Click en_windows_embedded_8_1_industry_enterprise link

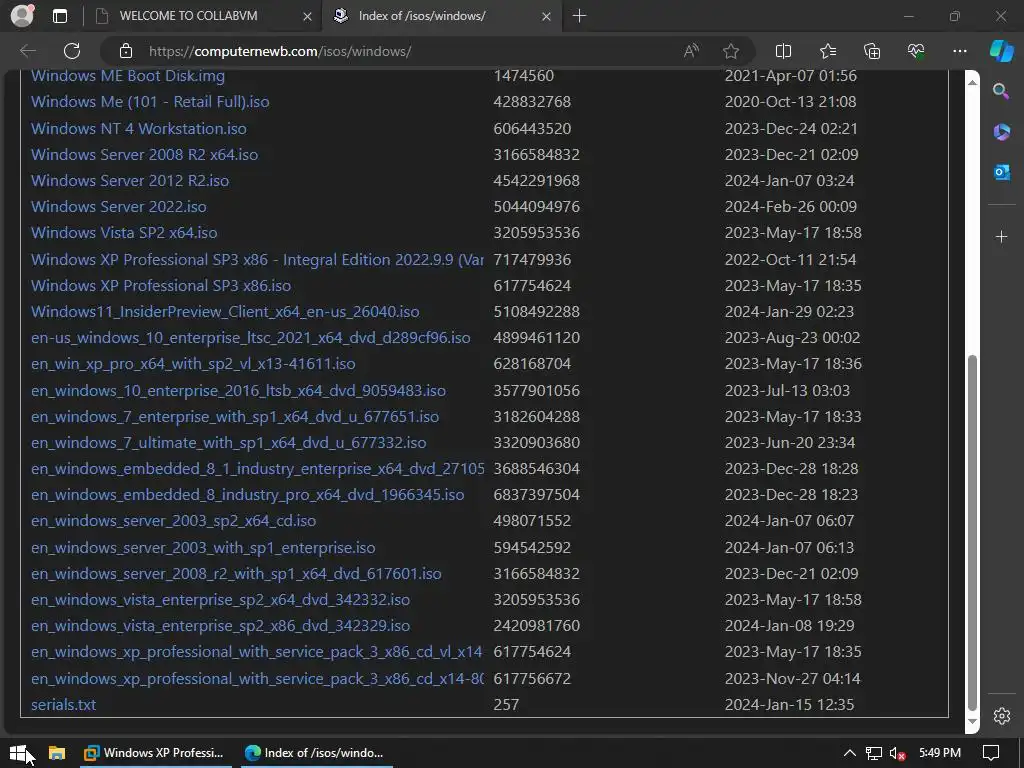coord(257,470)
